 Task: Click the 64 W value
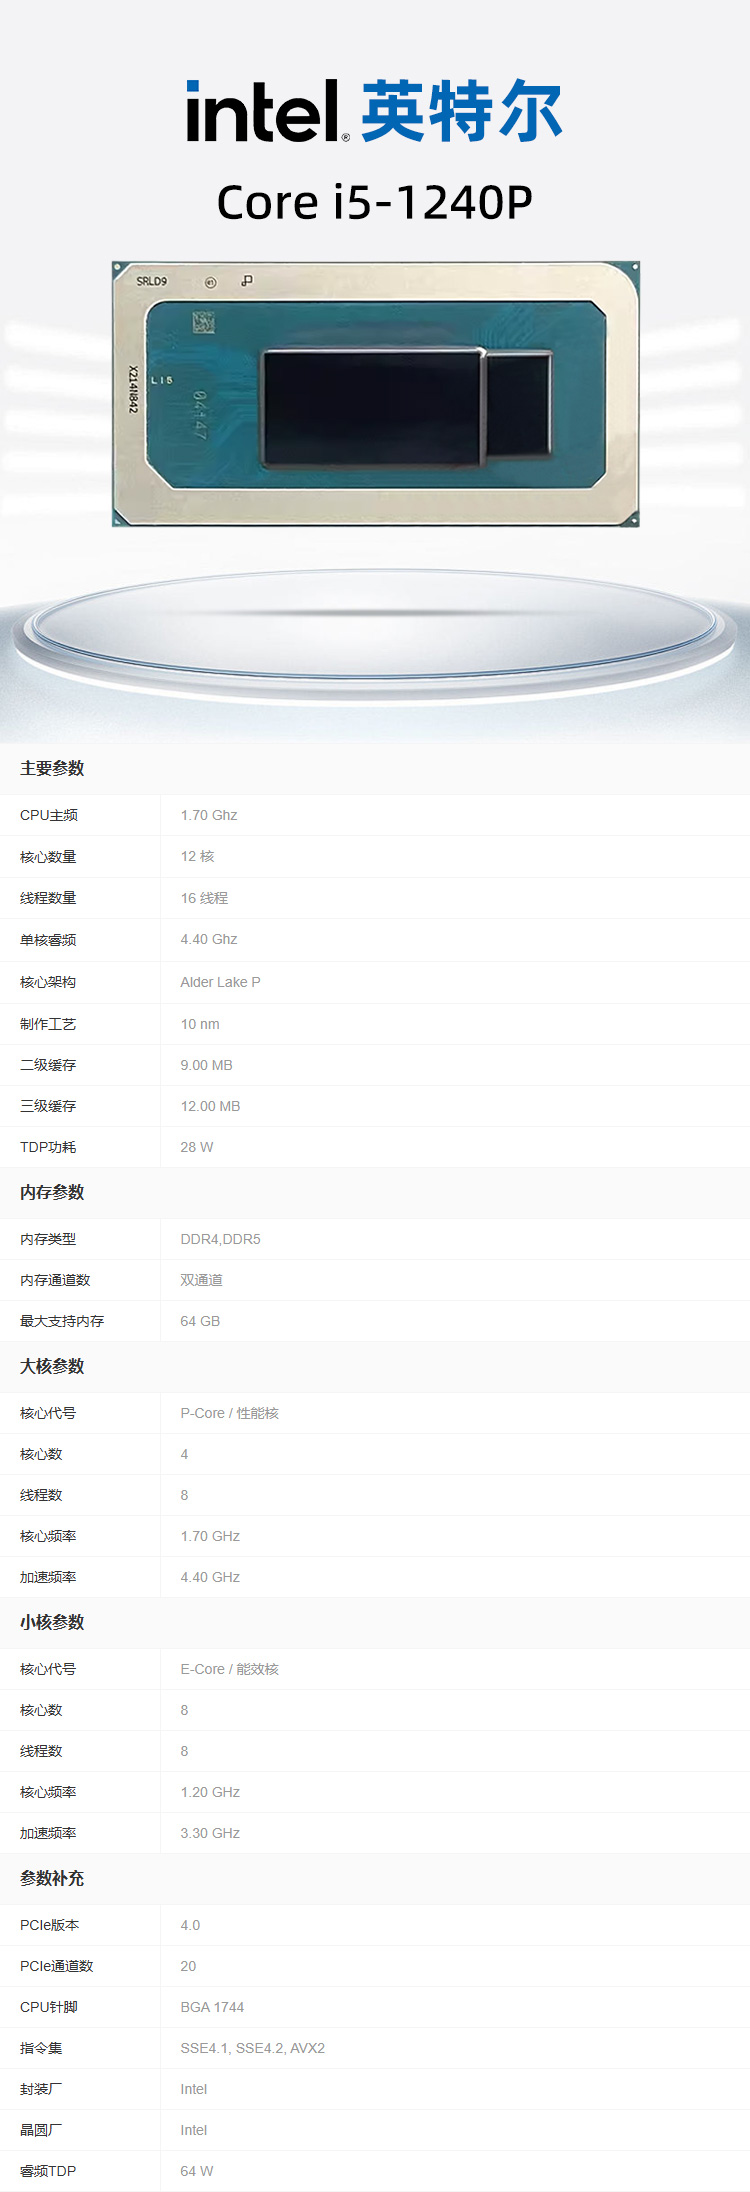coord(196,2171)
